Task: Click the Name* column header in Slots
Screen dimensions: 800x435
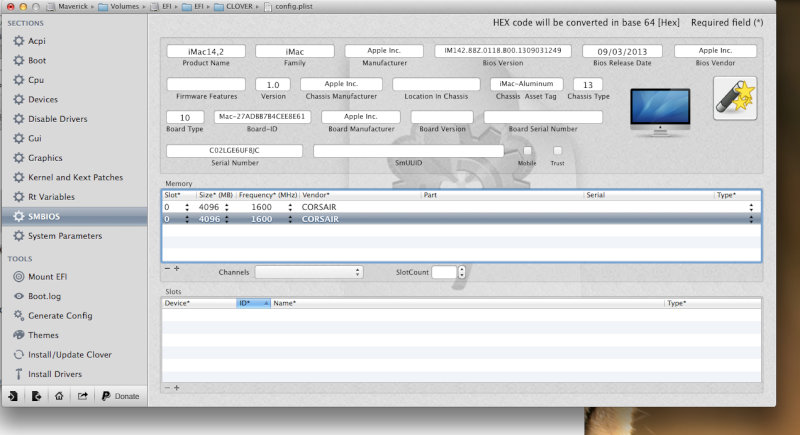Action: pyautogui.click(x=467, y=303)
